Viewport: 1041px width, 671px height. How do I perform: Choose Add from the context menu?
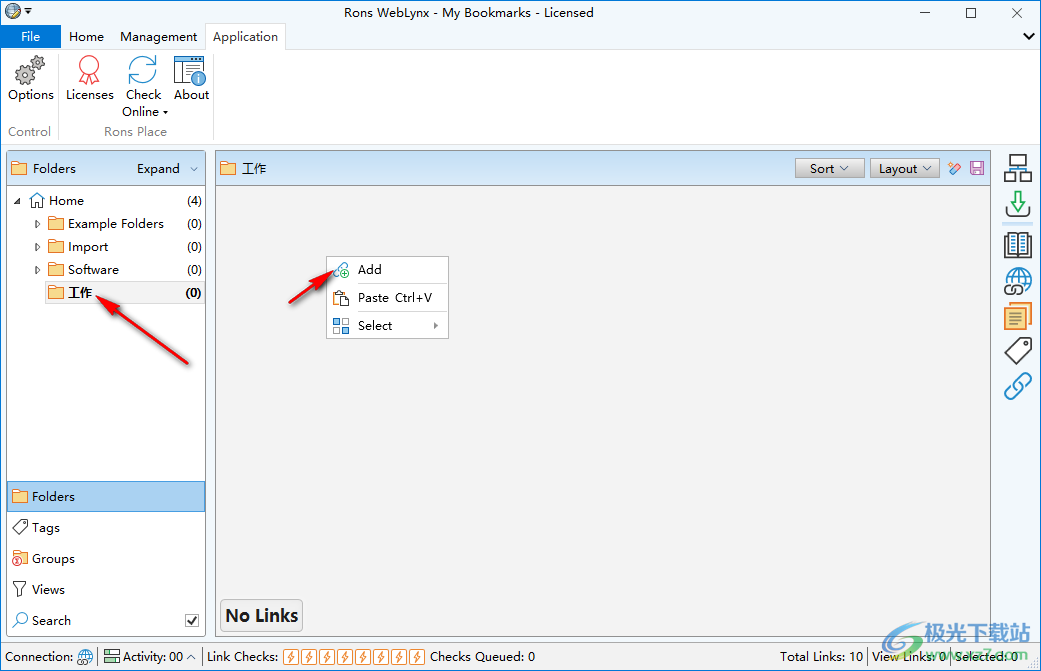pyautogui.click(x=370, y=269)
